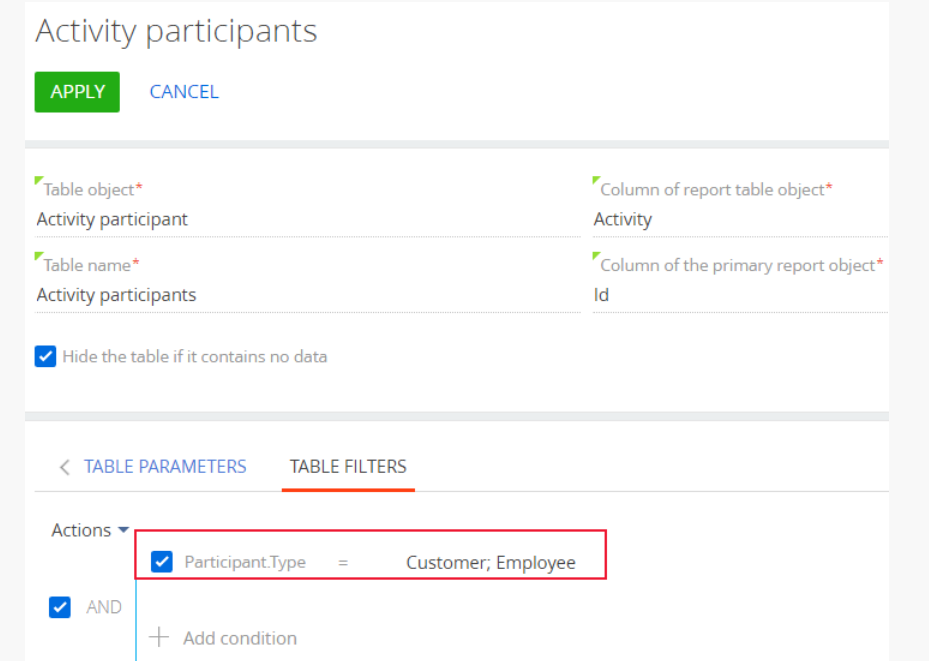
Task: Select the Table Filters tab
Action: (348, 467)
